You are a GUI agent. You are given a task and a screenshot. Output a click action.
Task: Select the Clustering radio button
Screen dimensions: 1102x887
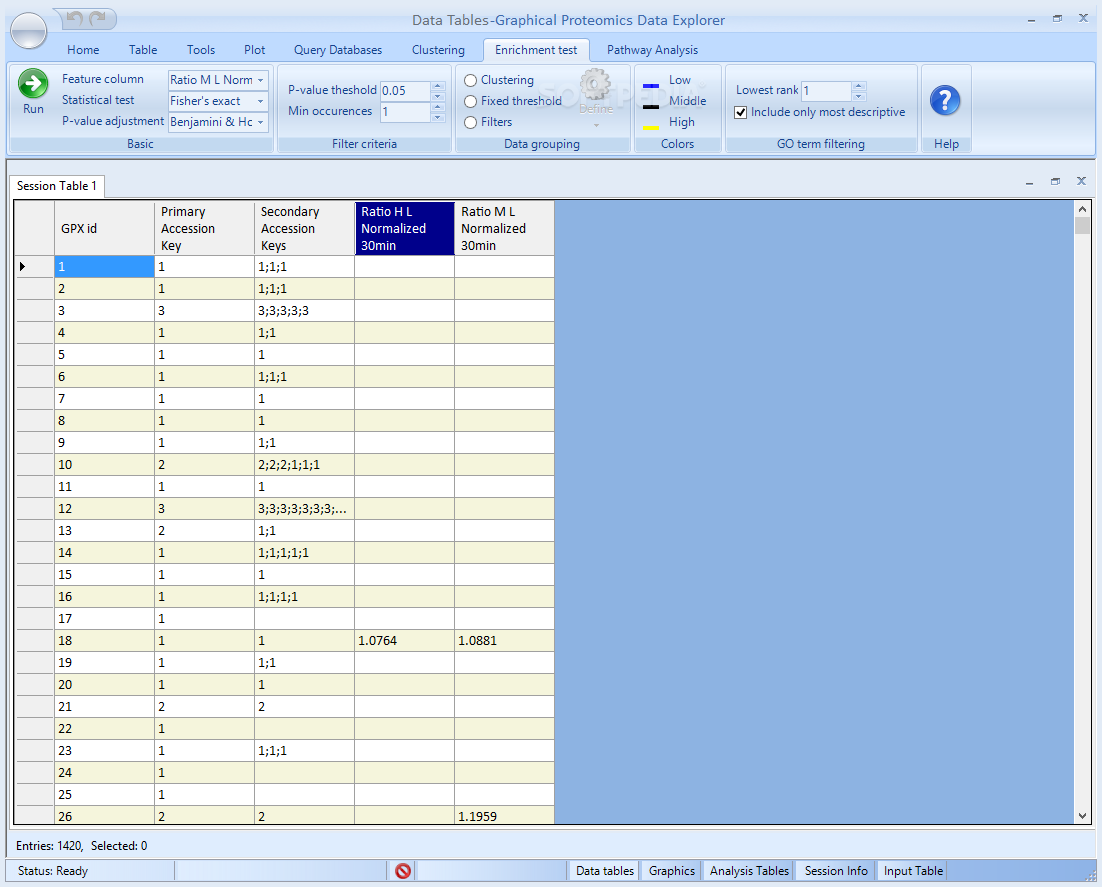click(471, 80)
